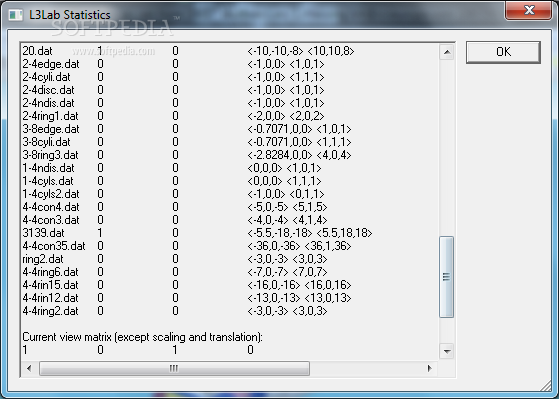Click the OK button
This screenshot has width=559, height=399.
click(503, 52)
